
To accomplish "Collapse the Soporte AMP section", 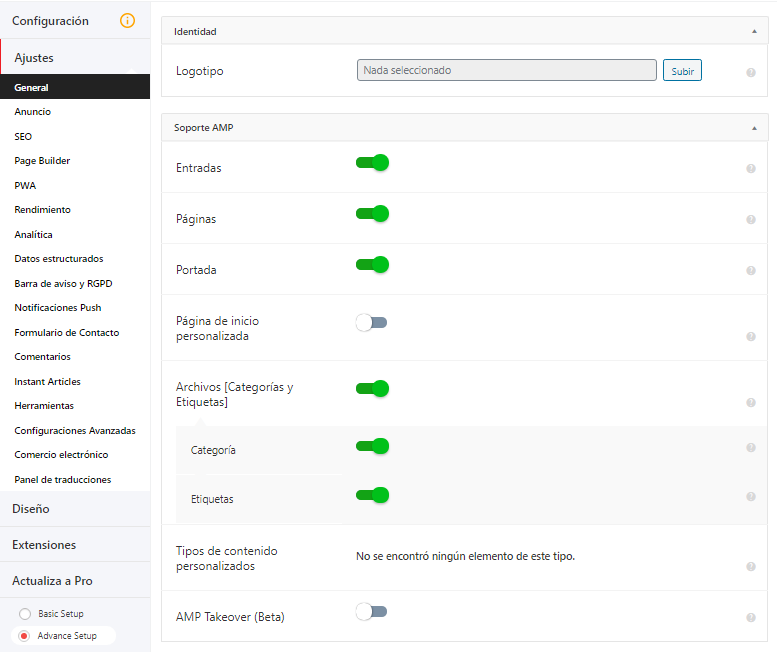I will tap(754, 128).
